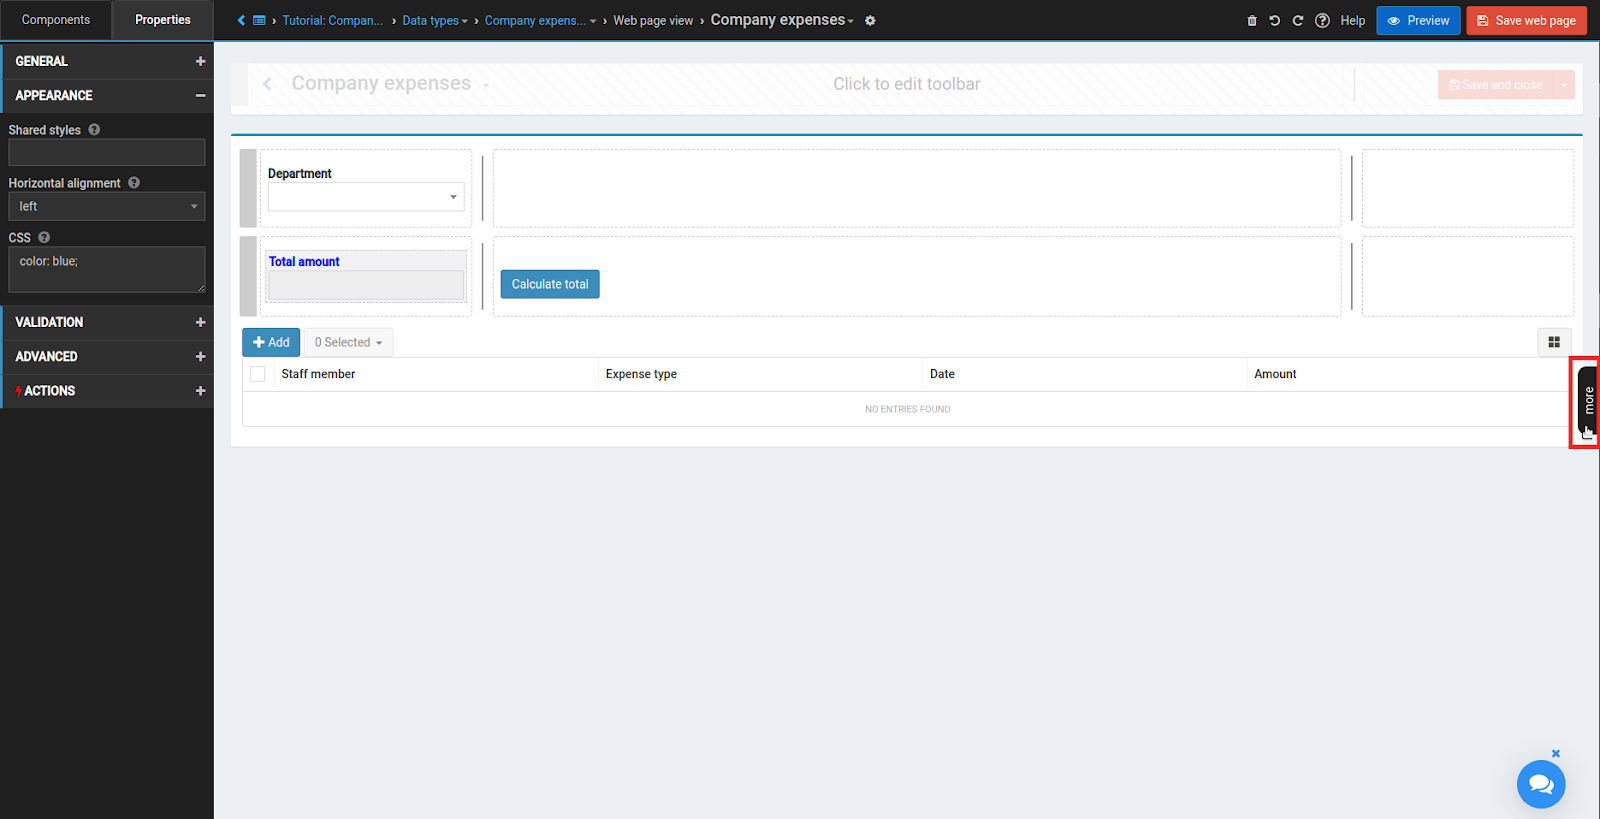Click the Save web page button

tap(1526, 20)
